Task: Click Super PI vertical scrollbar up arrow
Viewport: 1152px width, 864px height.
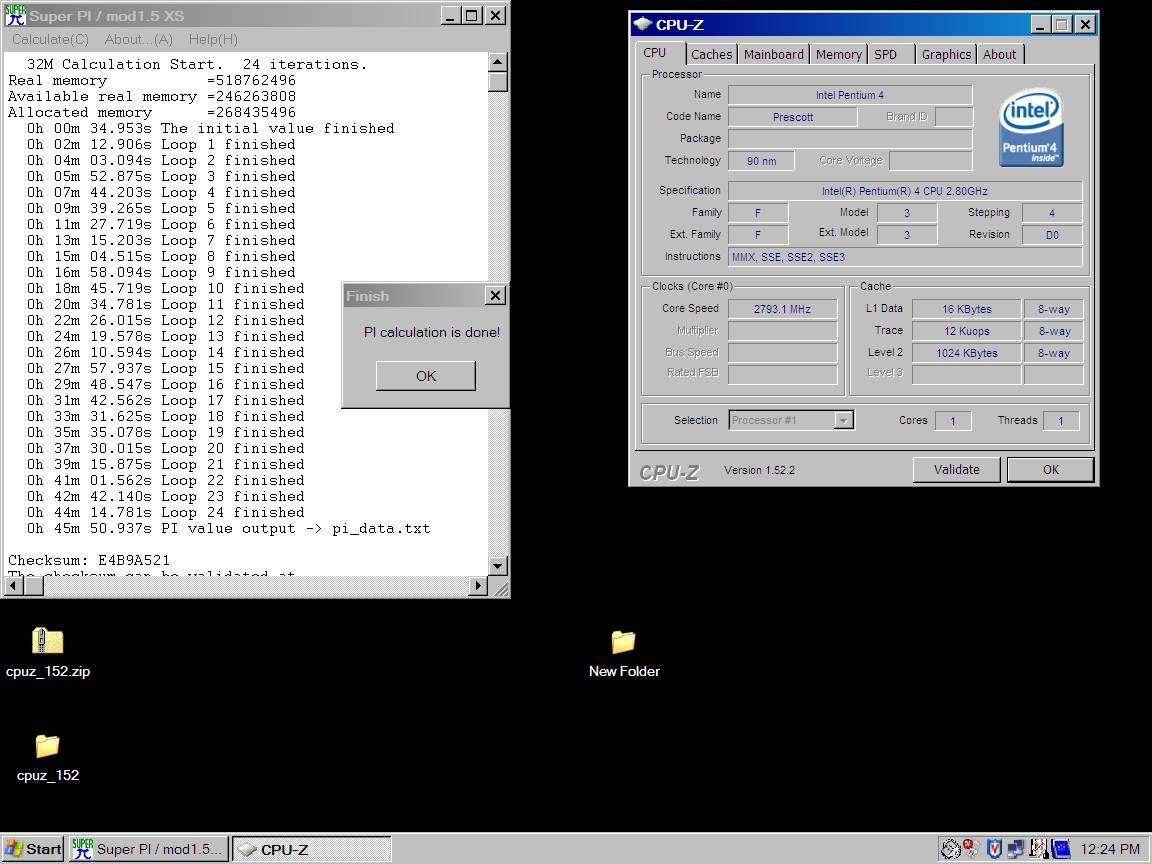Action: 497,62
